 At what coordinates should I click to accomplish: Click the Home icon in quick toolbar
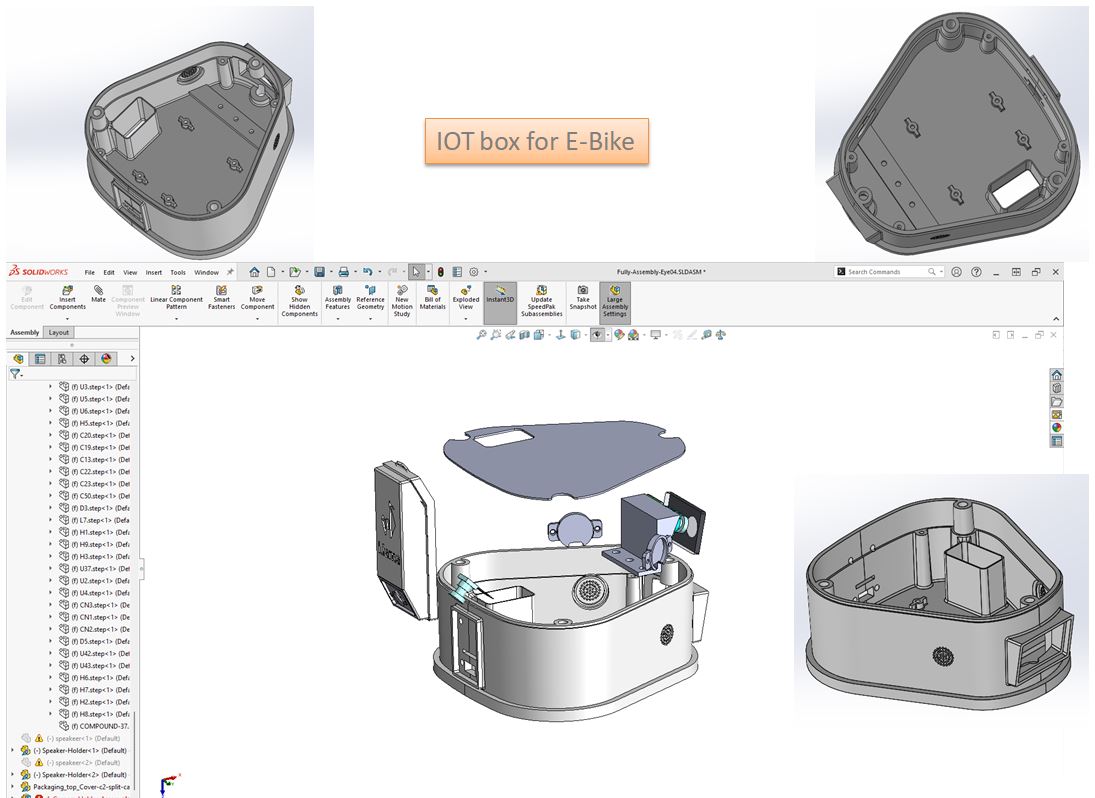click(255, 272)
